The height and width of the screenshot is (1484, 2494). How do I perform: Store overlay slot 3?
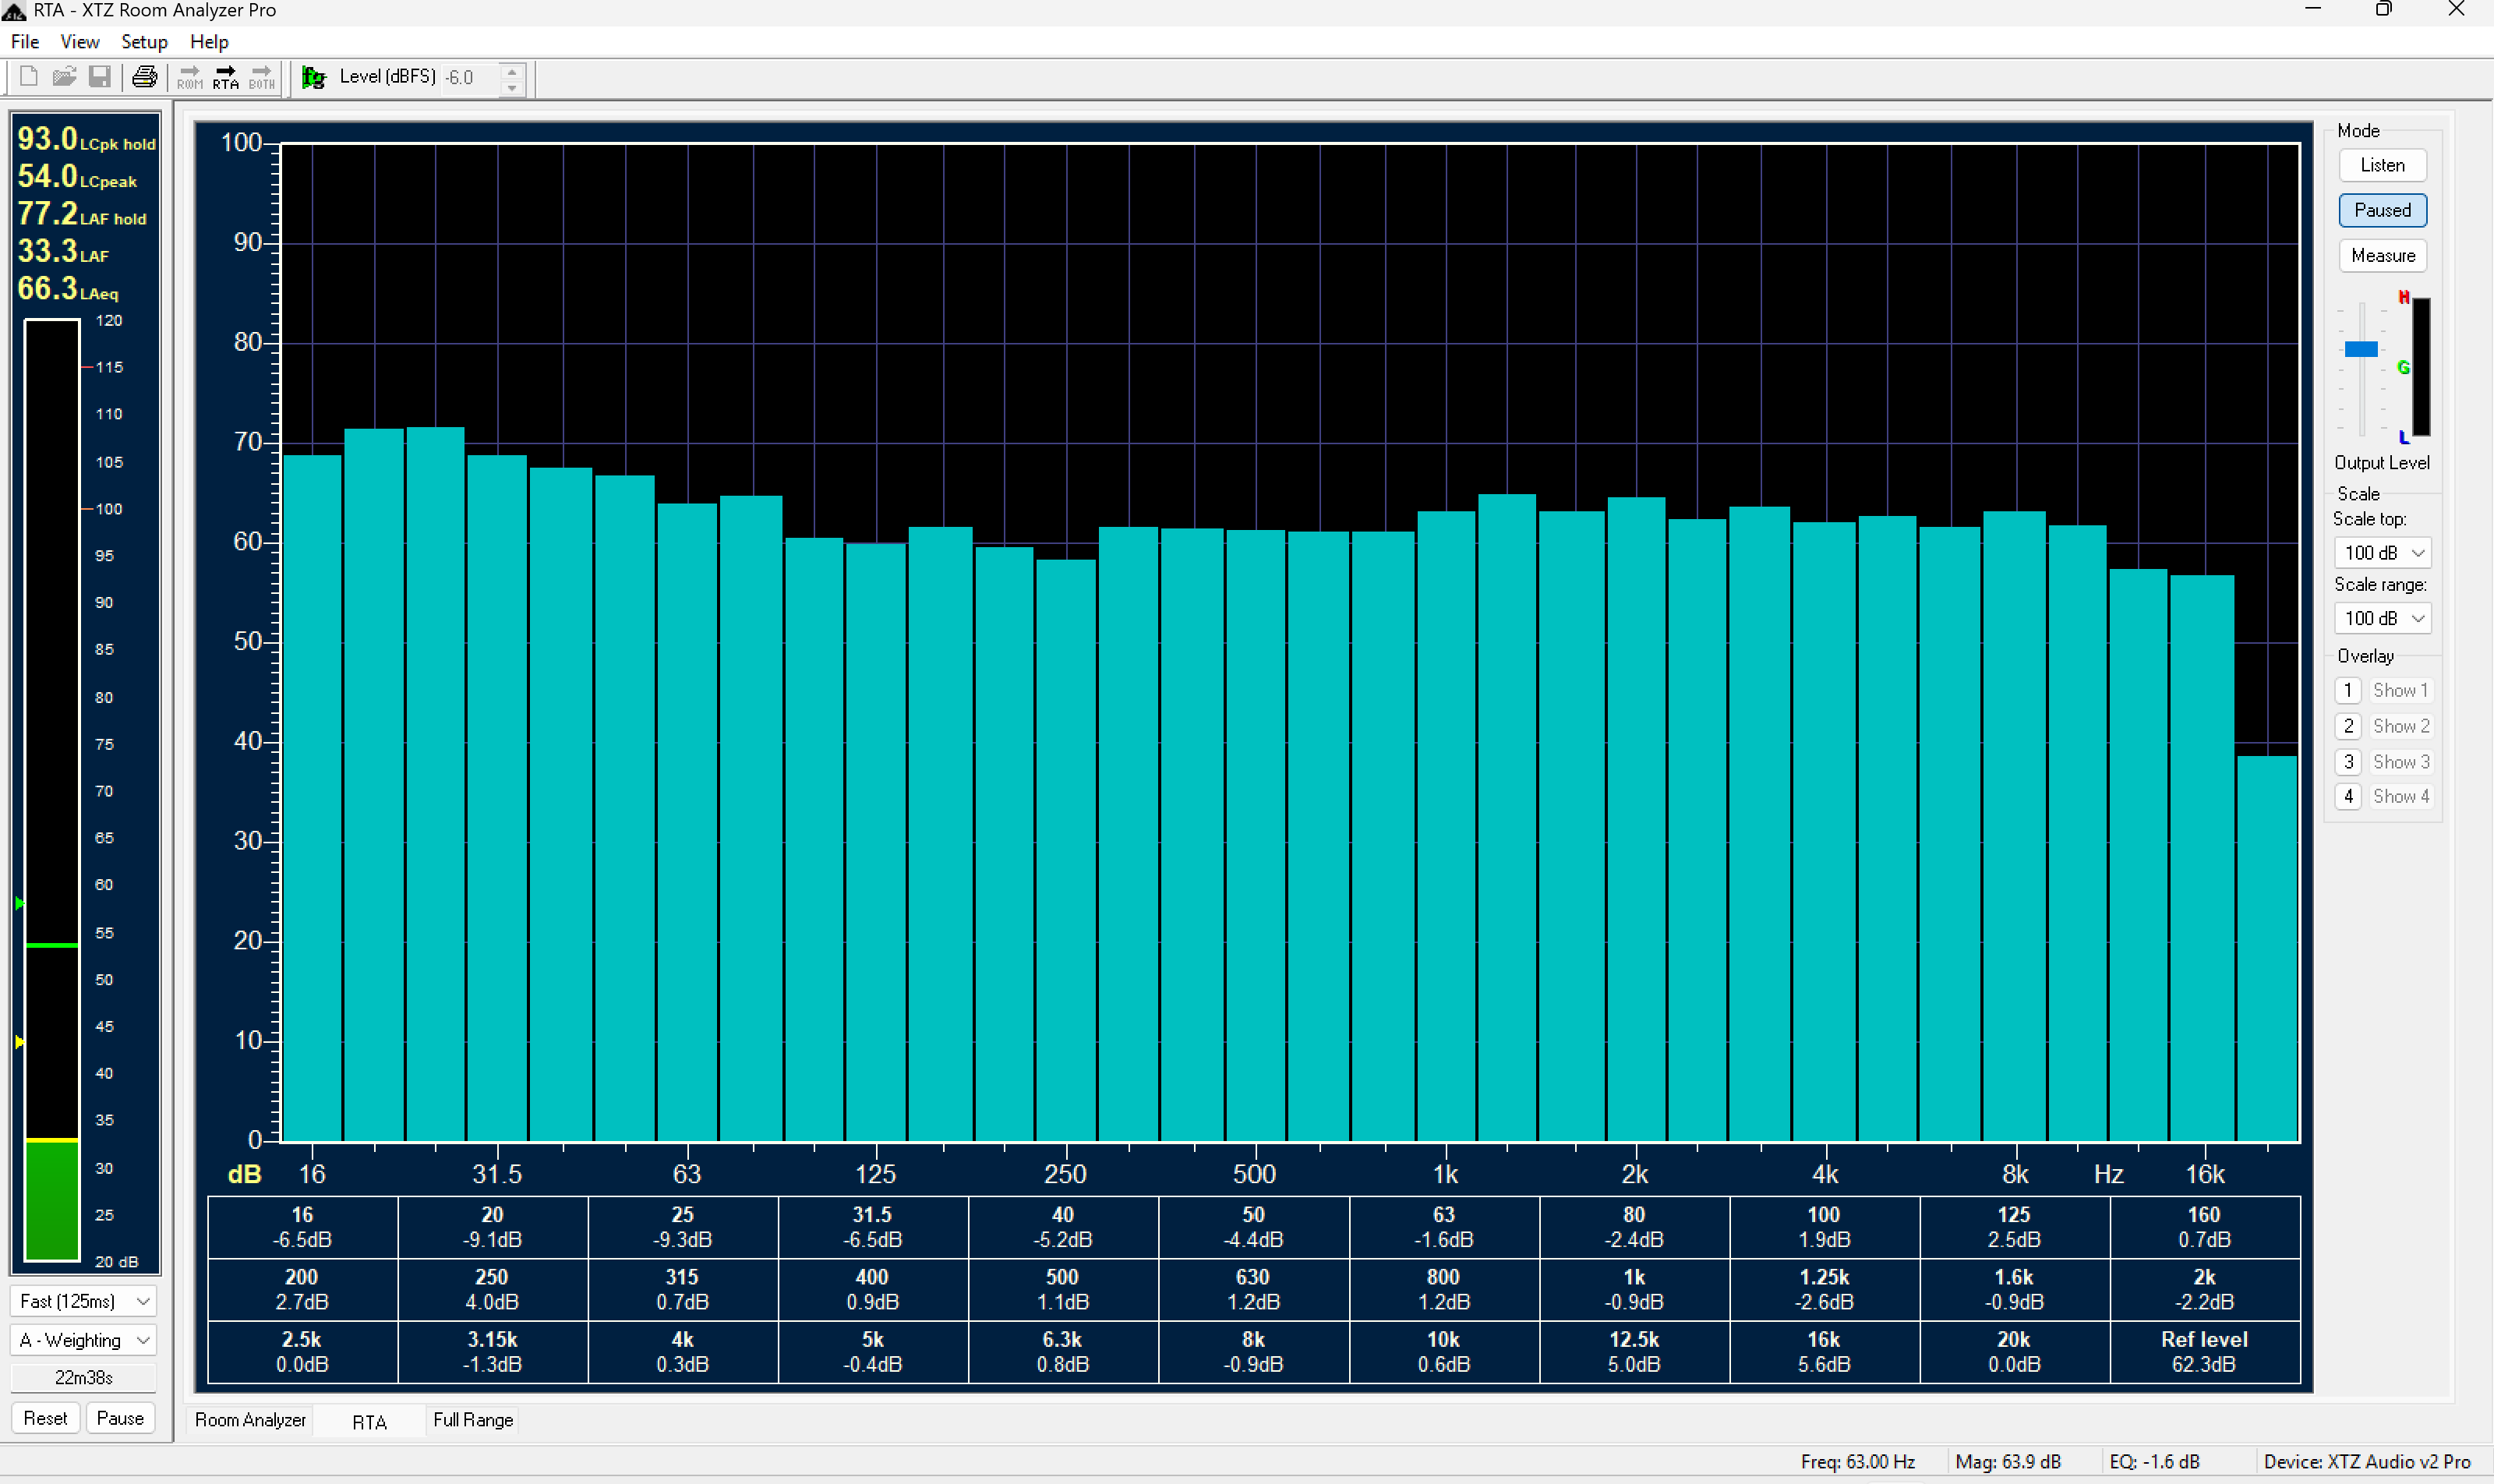click(x=2348, y=762)
